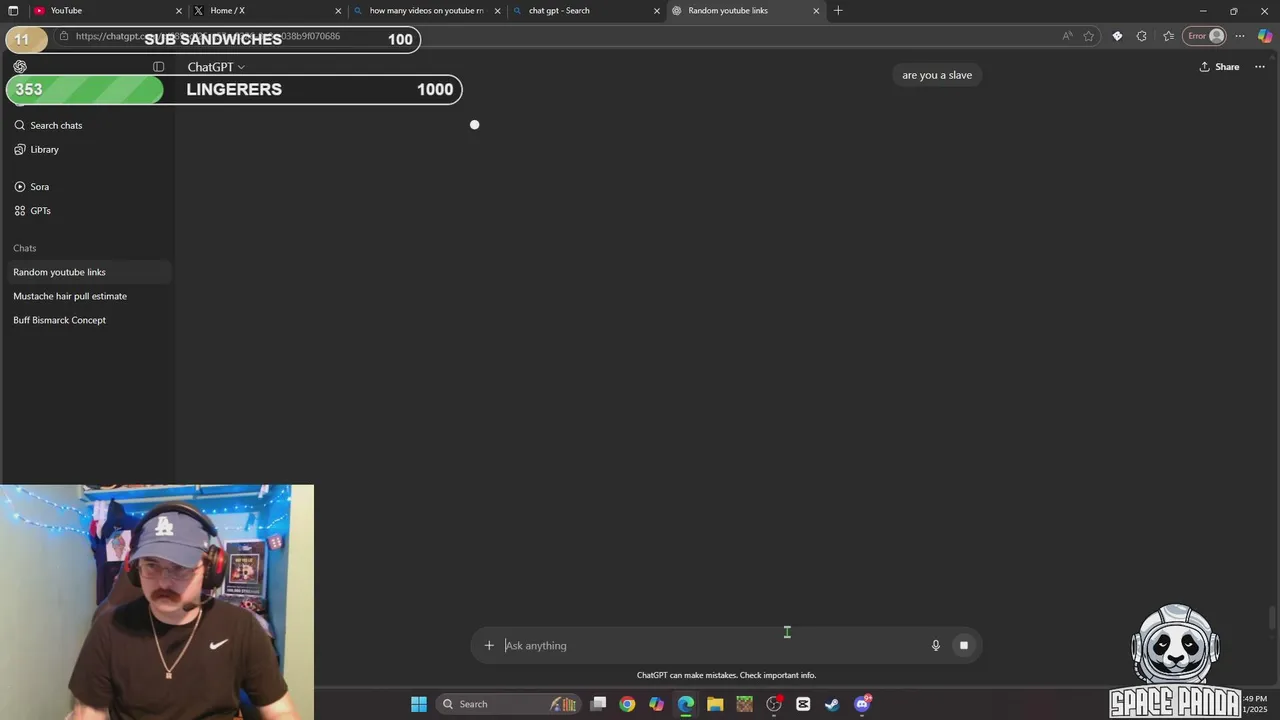The width and height of the screenshot is (1280, 720).
Task: Activate the microphone dictation icon
Action: pyautogui.click(x=936, y=646)
